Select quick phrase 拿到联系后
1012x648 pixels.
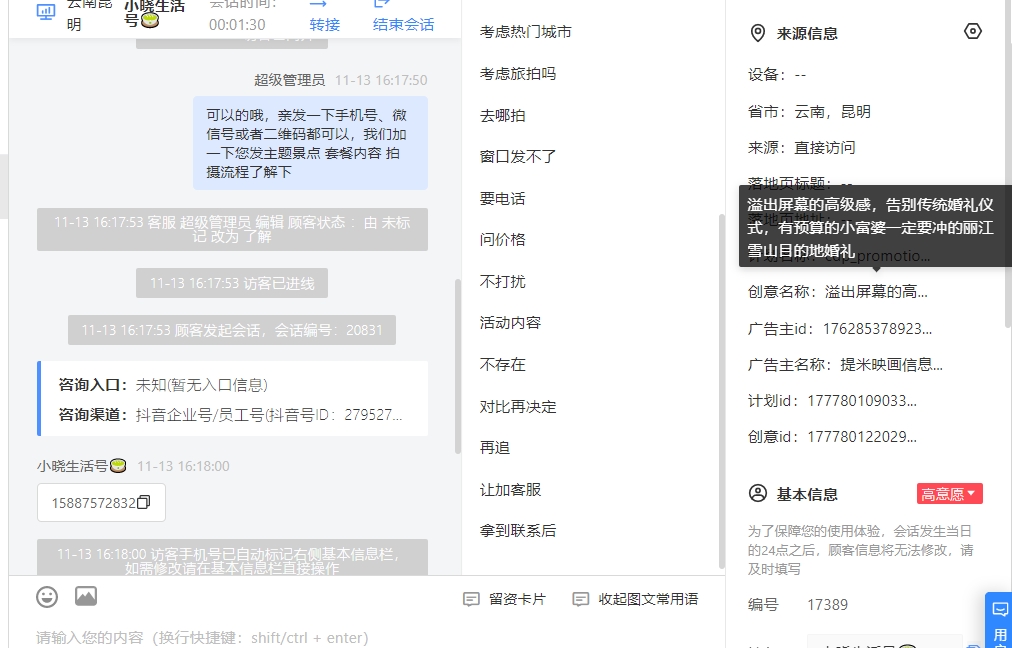pyautogui.click(x=518, y=531)
